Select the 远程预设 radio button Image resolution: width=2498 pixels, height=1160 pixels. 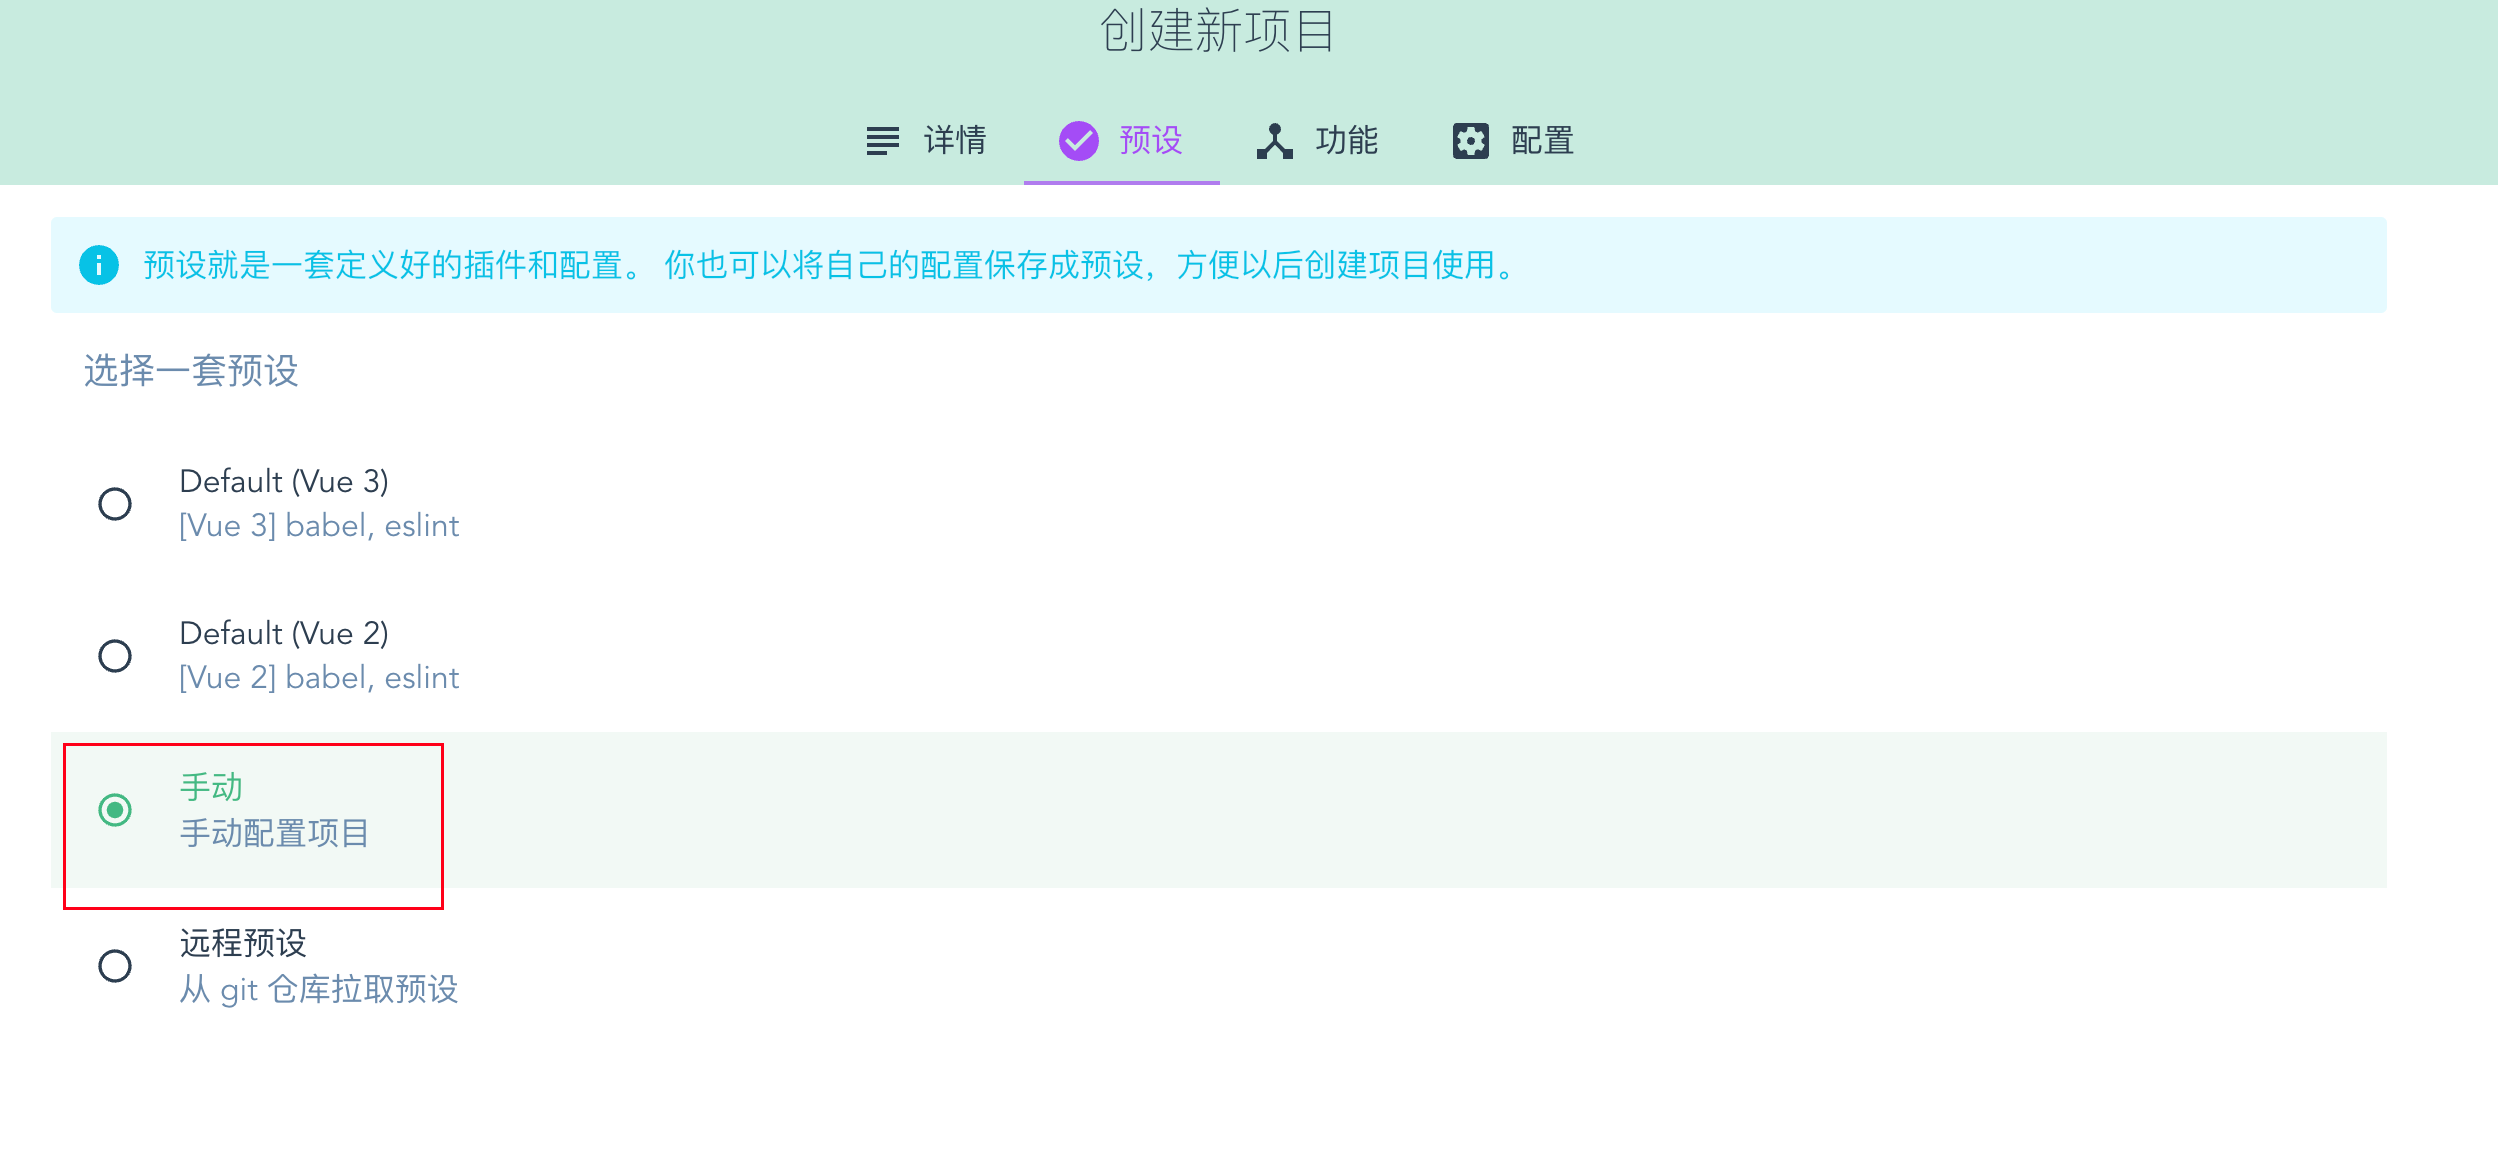117,966
